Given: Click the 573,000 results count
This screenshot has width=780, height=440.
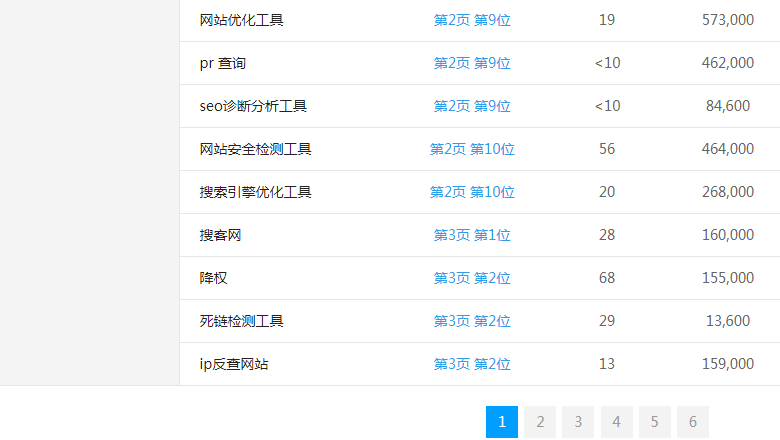Looking at the screenshot, I should pos(728,20).
